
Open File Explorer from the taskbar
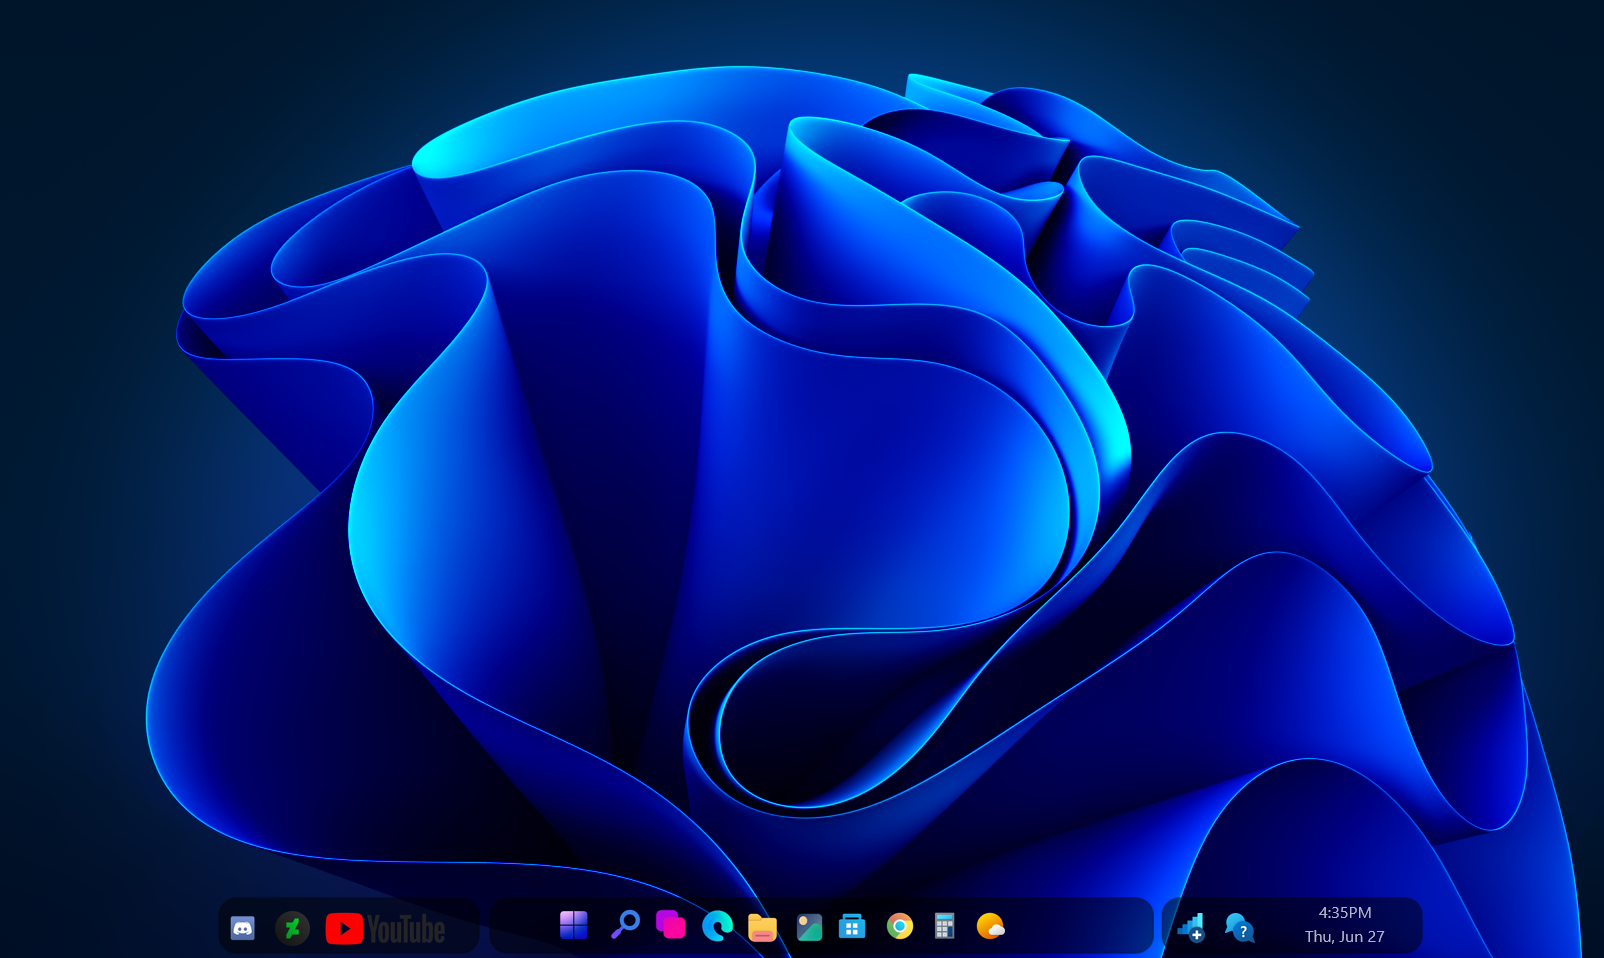(x=762, y=927)
